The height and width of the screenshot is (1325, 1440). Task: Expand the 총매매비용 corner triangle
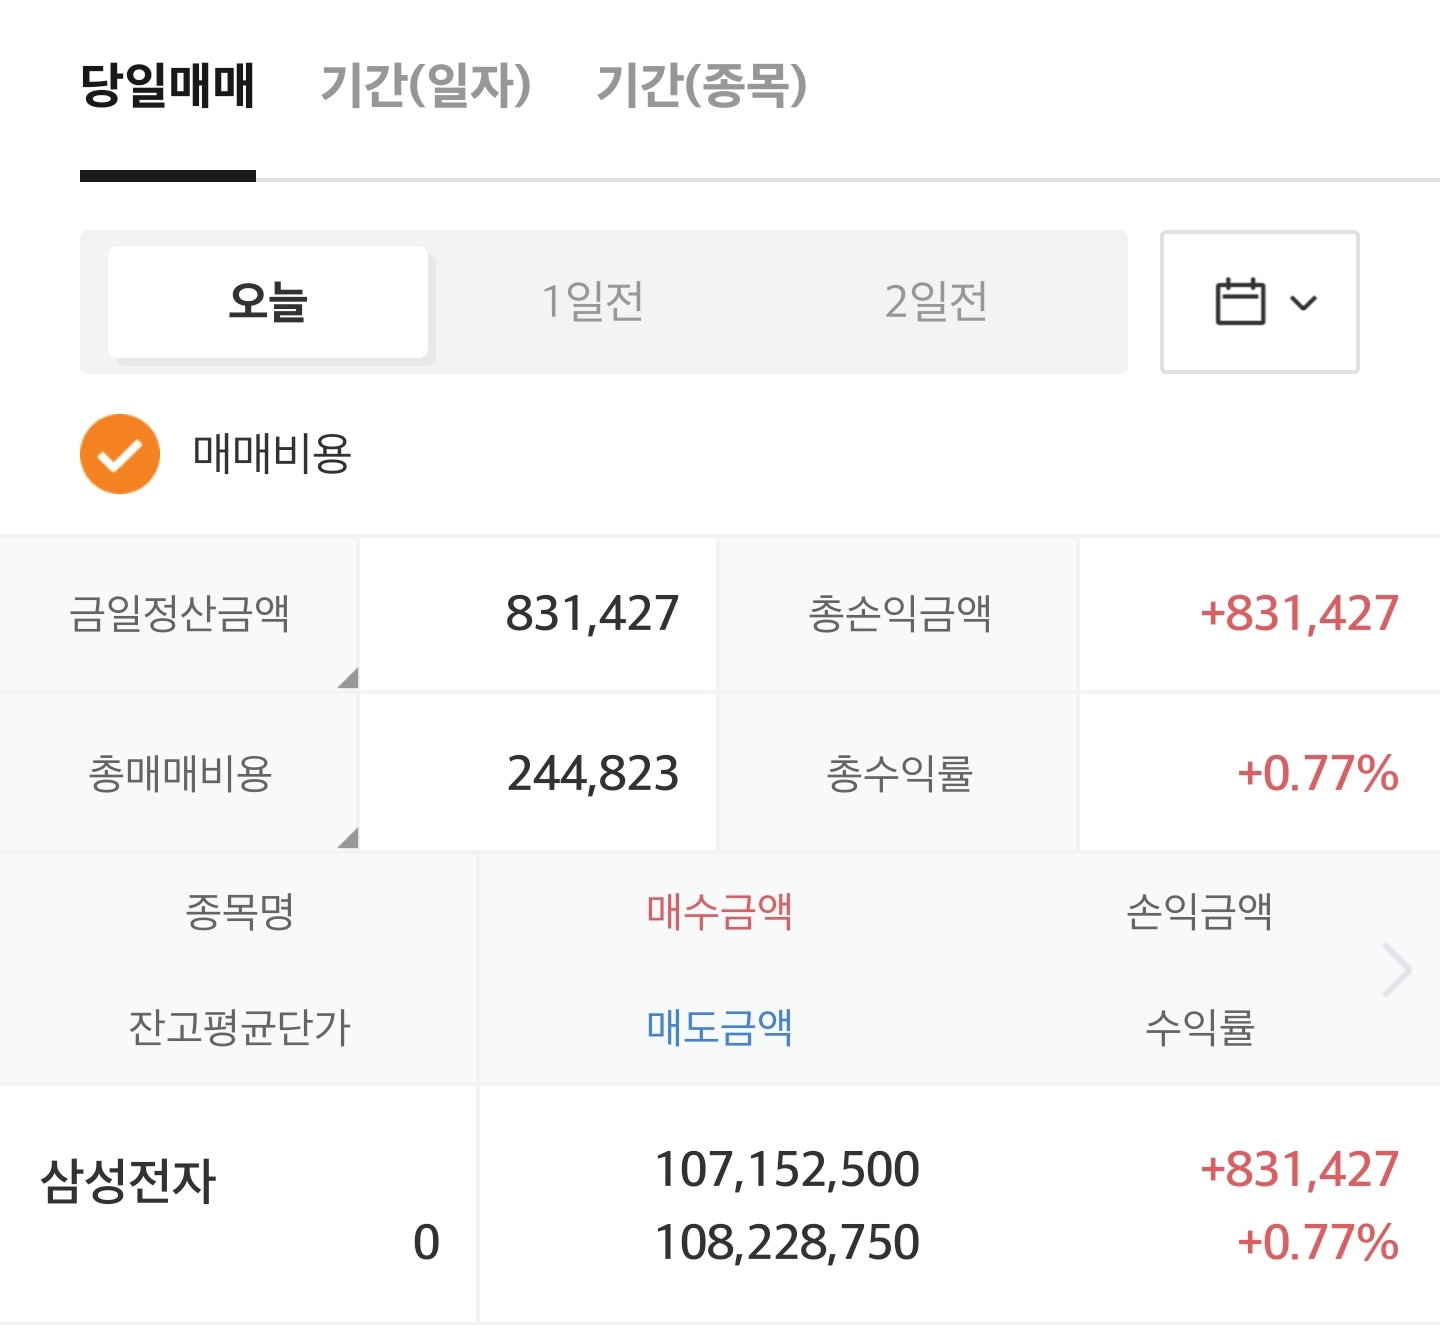tap(347, 837)
